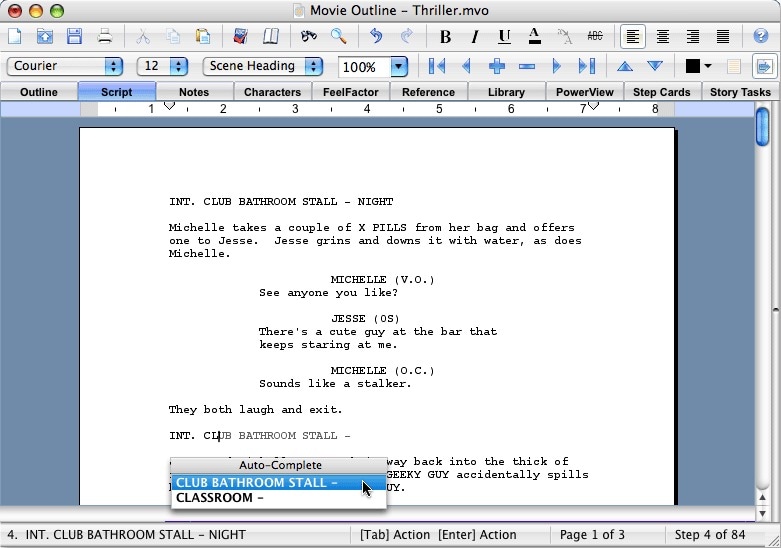The width and height of the screenshot is (781, 548).
Task: Click the blue minus remove step icon
Action: click(x=526, y=66)
